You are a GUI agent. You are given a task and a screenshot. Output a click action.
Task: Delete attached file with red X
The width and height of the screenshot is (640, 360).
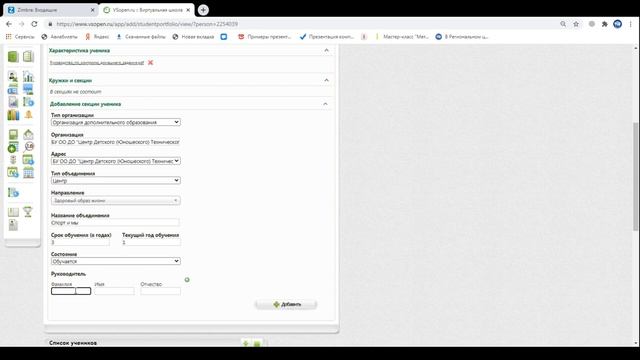(x=150, y=62)
